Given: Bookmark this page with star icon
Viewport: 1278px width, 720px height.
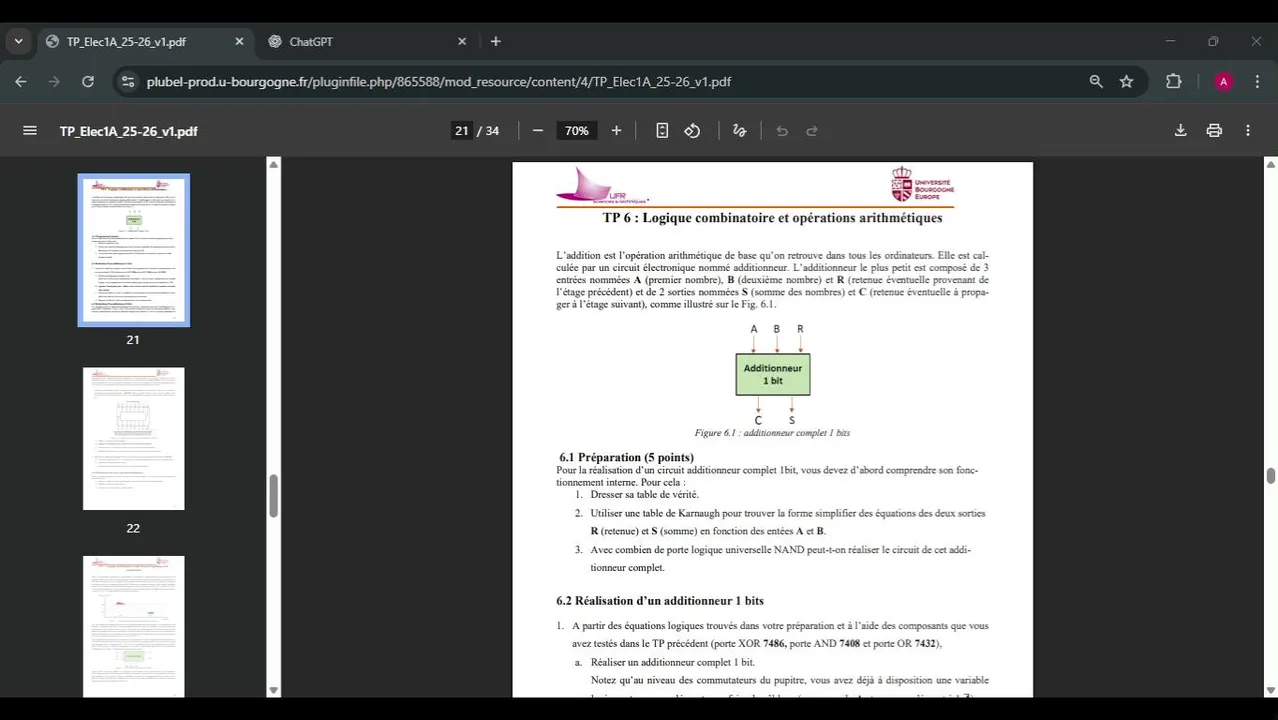Looking at the screenshot, I should [1127, 82].
